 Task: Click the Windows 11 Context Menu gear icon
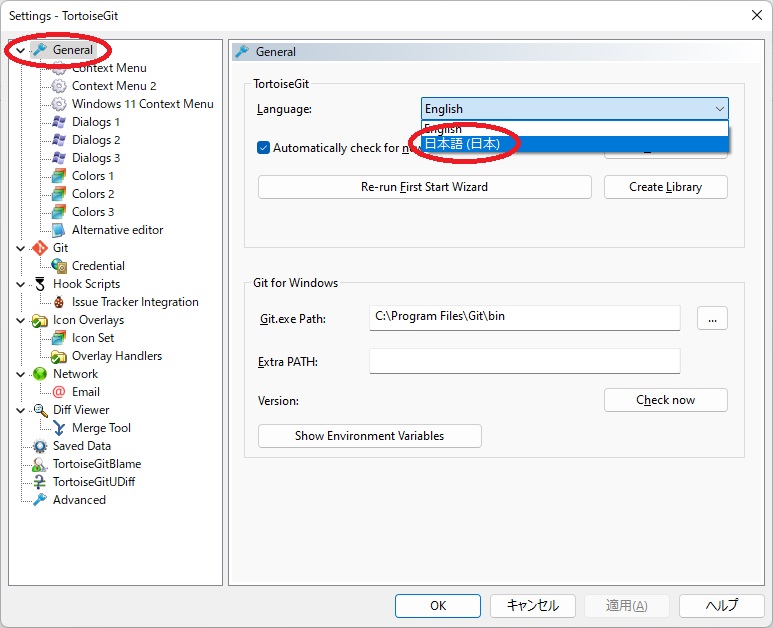click(59, 104)
